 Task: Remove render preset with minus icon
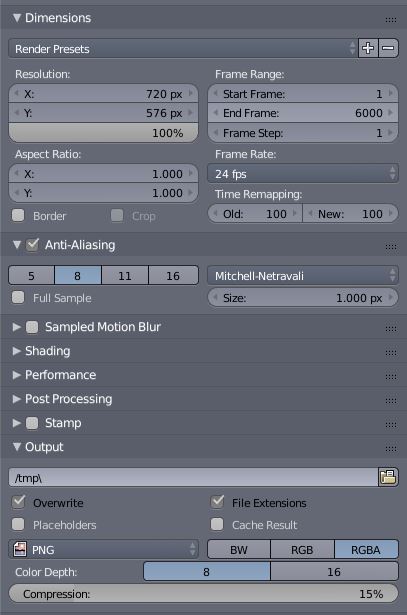388,48
